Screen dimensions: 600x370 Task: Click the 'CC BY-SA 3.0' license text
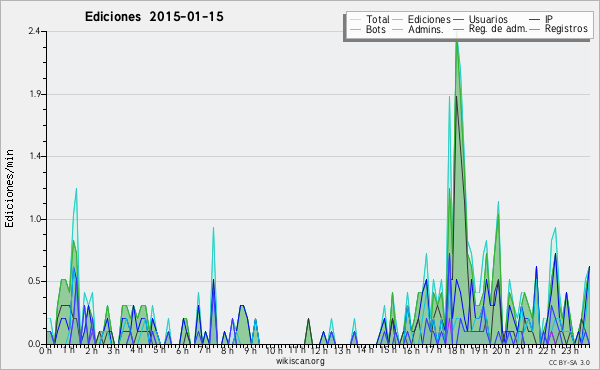[569, 363]
